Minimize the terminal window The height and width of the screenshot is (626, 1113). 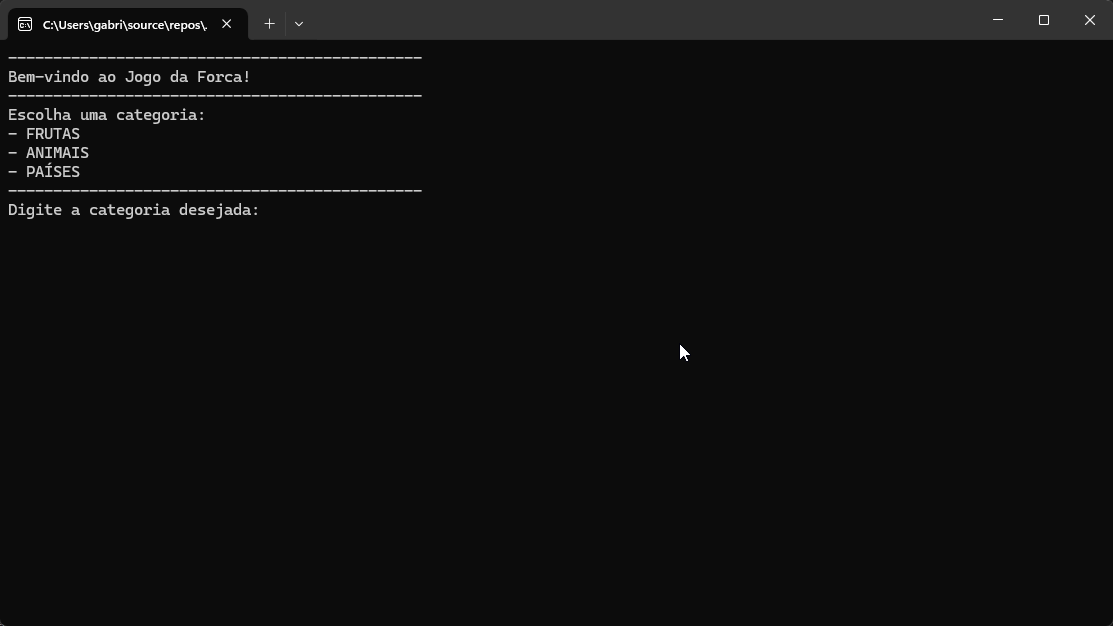997,20
